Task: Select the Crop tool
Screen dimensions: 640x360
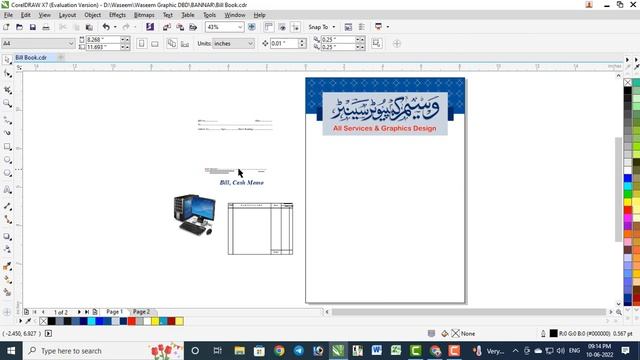Action: [7, 90]
